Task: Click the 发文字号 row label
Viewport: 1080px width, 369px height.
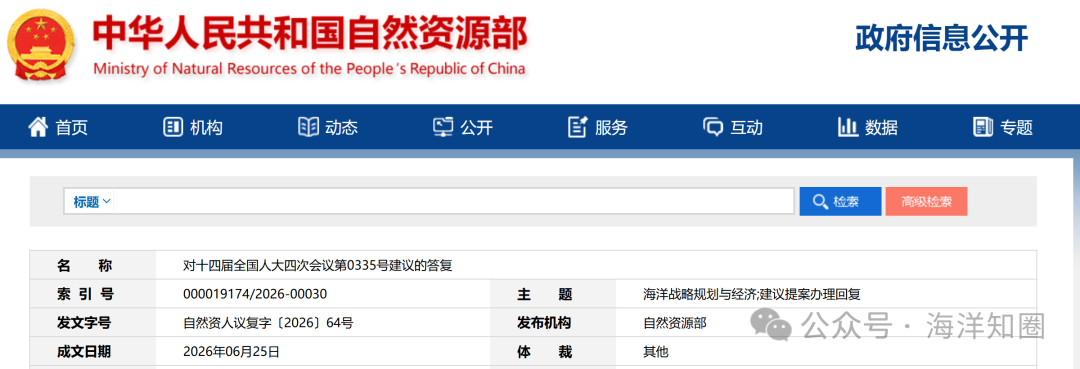Action: coord(84,323)
